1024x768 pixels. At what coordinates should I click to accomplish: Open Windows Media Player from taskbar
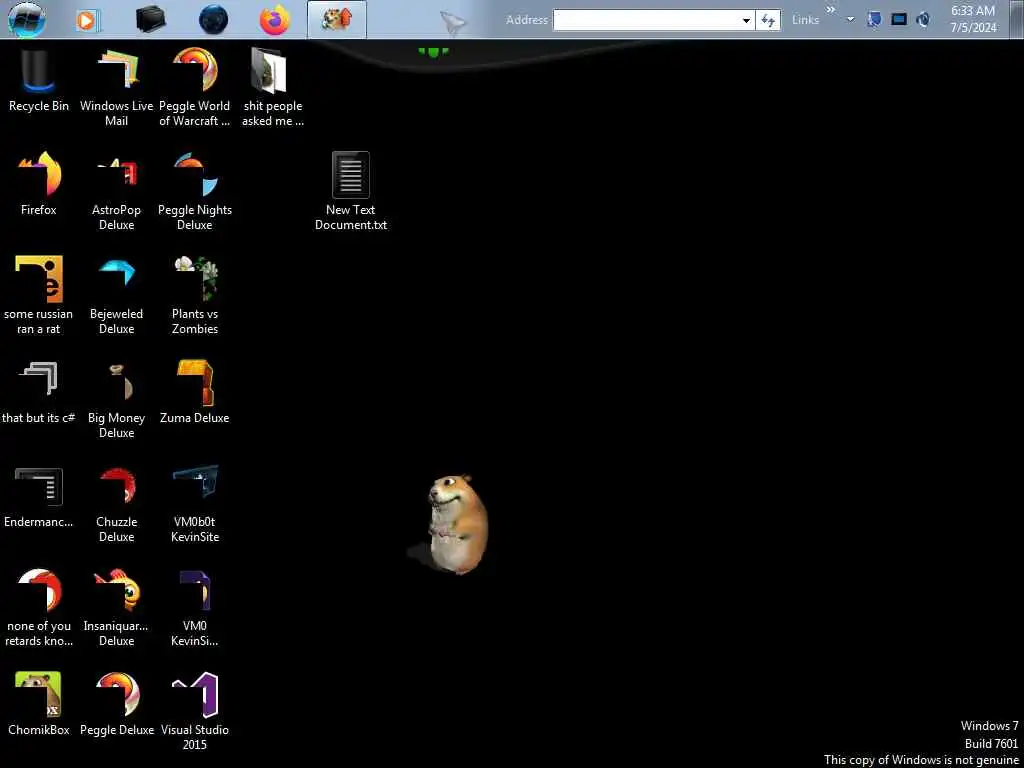coord(88,20)
